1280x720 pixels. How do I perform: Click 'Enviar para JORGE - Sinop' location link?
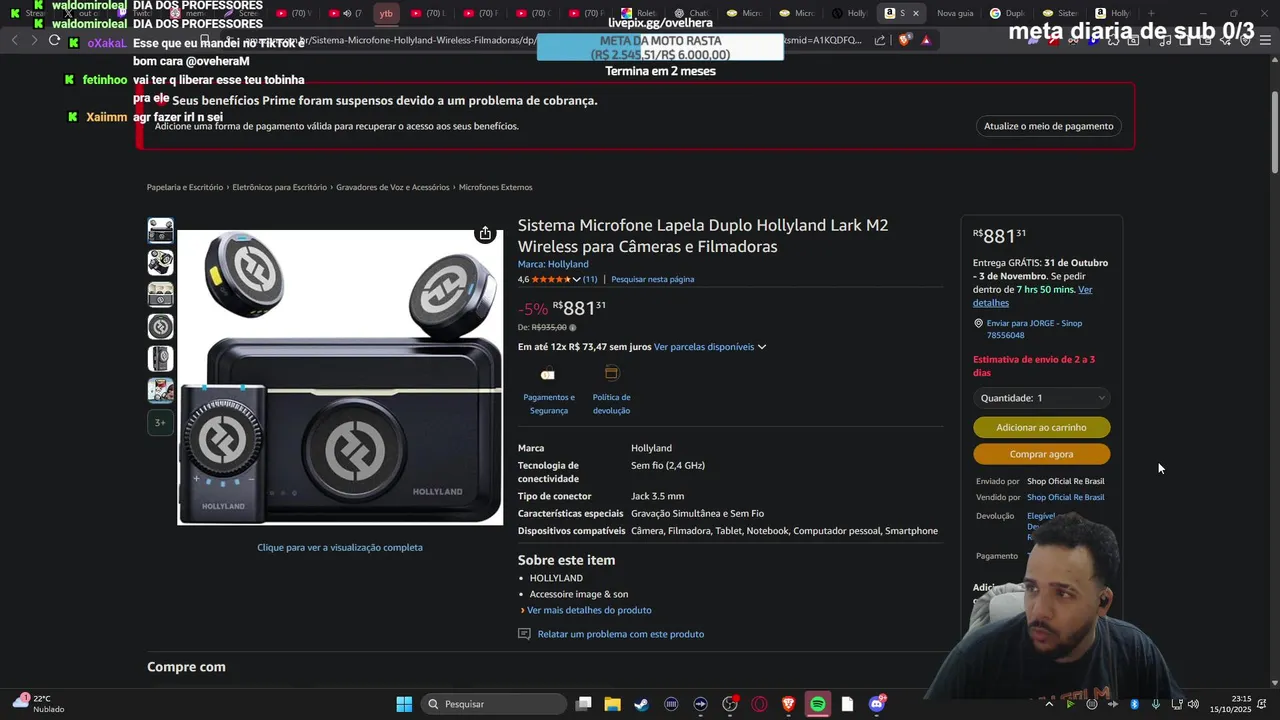[x=1034, y=329]
